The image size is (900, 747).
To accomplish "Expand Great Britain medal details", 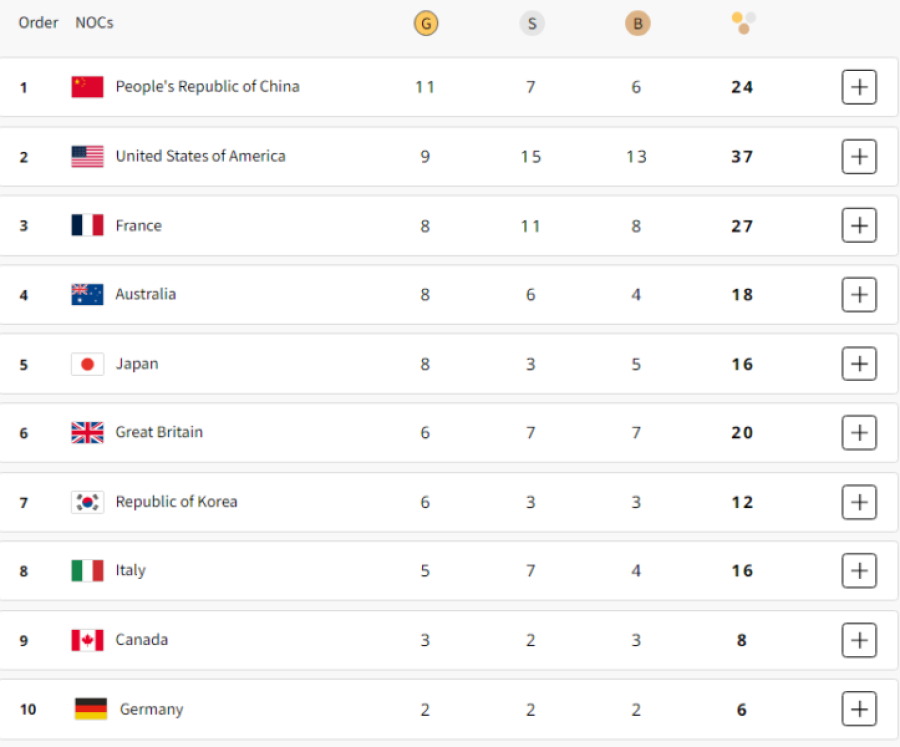I will click(x=859, y=432).
